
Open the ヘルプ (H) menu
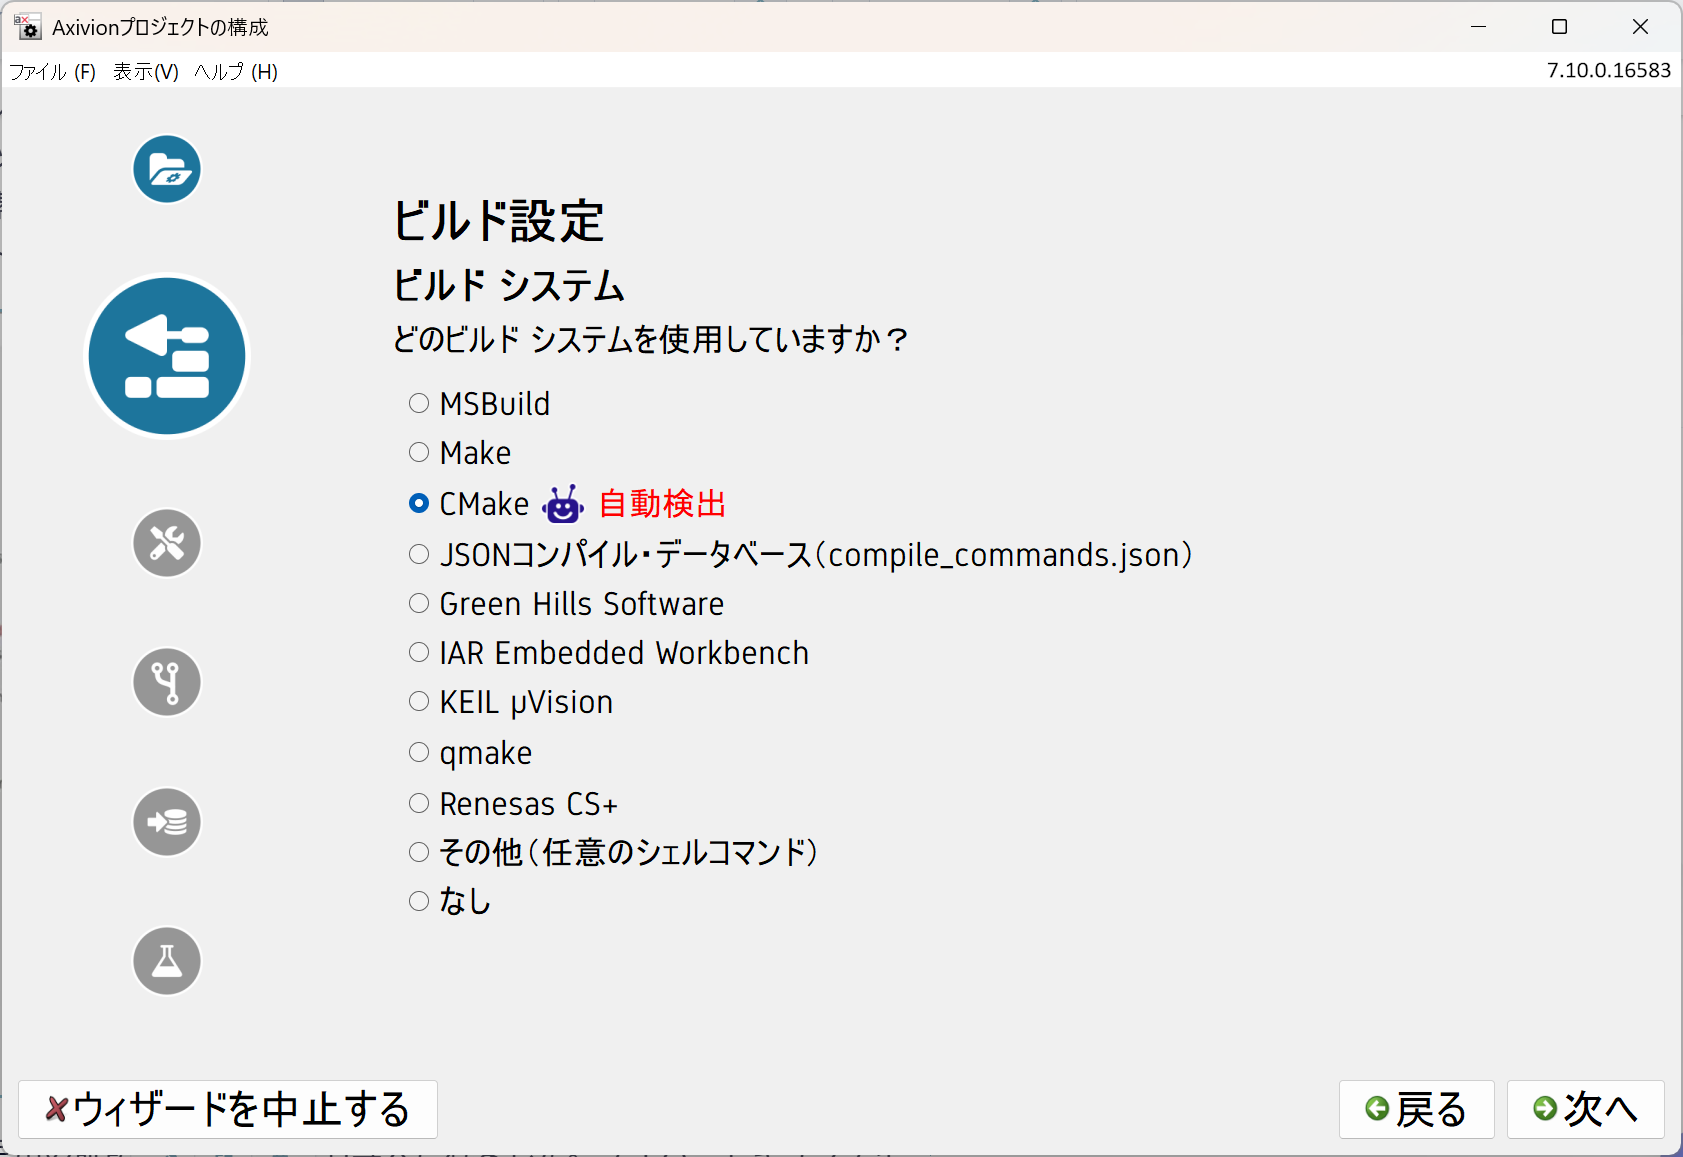tap(236, 72)
